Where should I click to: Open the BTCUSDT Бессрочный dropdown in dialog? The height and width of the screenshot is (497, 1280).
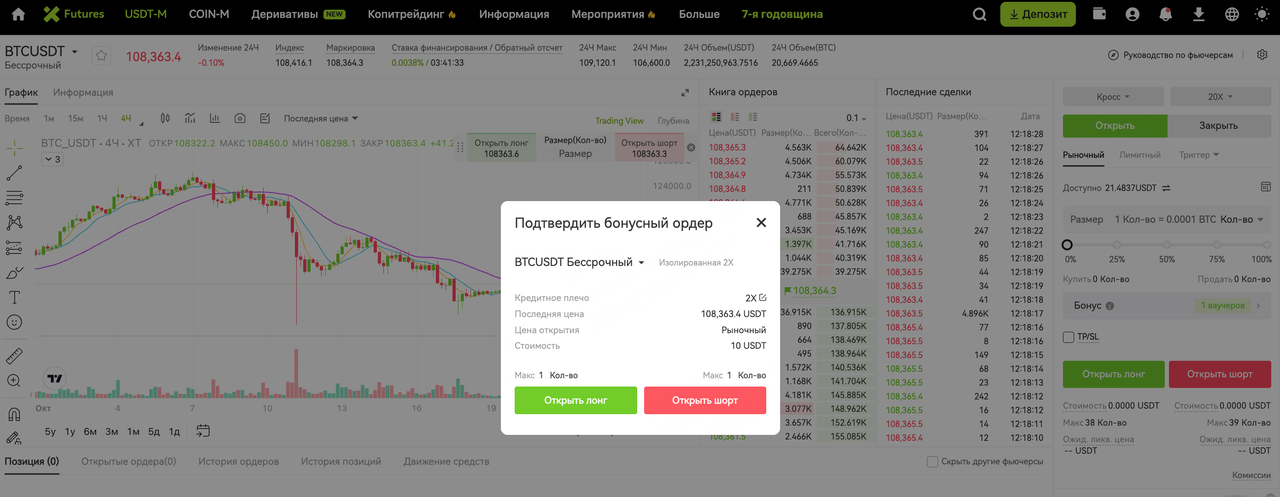[x=579, y=262]
